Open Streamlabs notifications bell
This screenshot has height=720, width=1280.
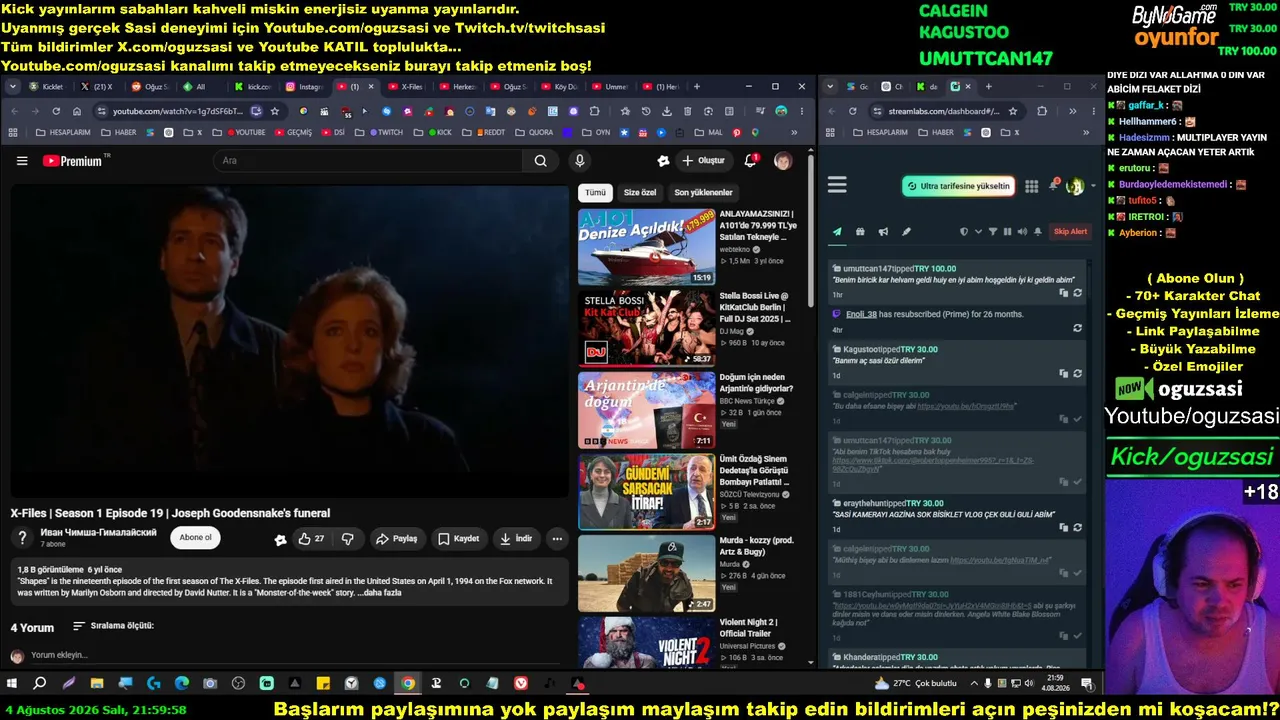click(x=1053, y=186)
